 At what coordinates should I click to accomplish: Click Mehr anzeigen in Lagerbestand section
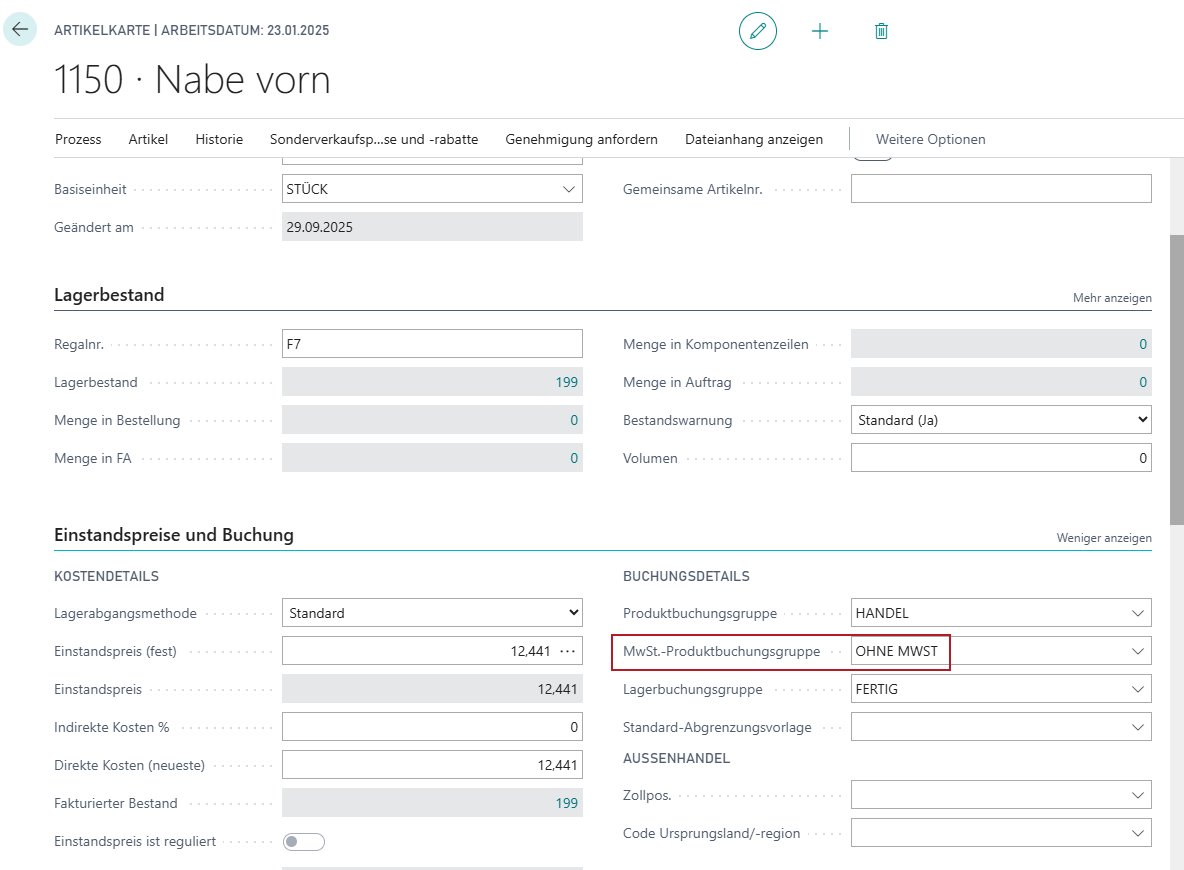[1112, 298]
